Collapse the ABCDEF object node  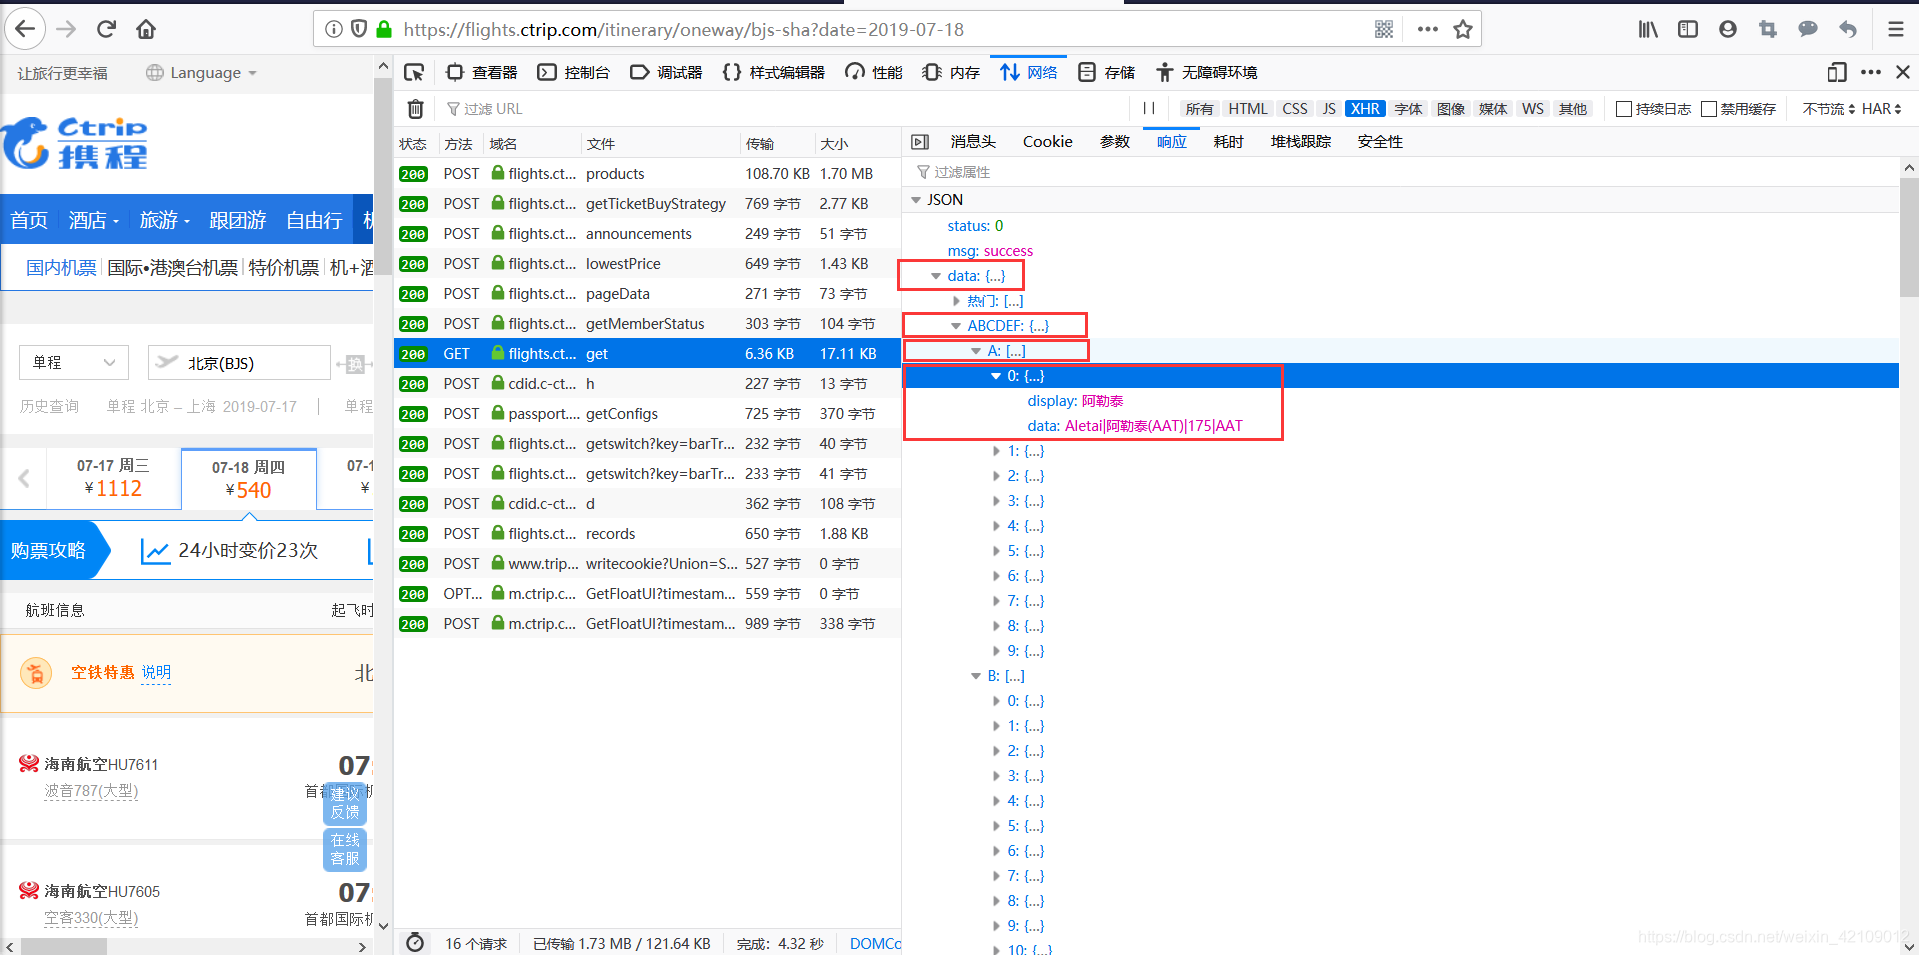956,326
